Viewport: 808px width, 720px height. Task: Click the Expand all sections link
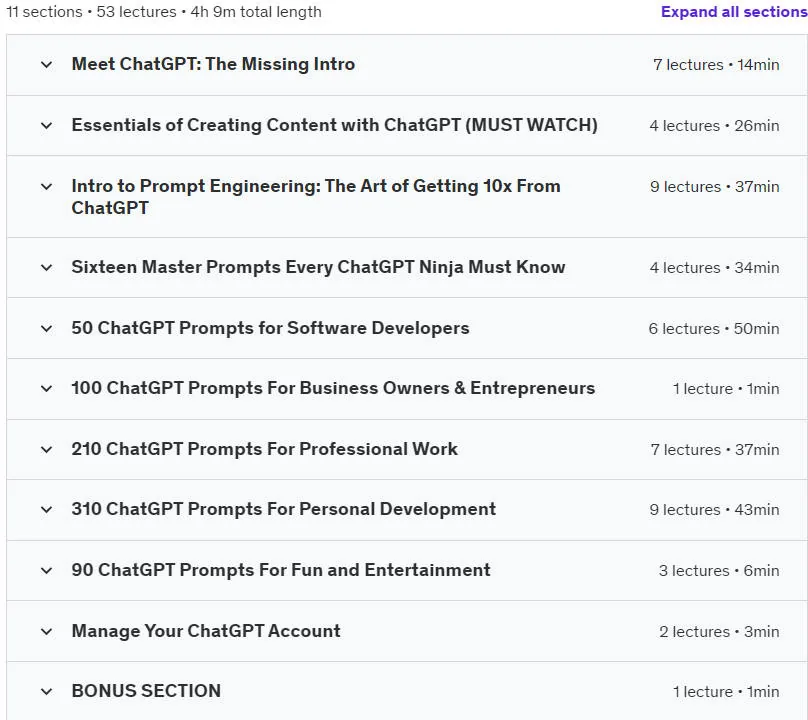pyautogui.click(x=734, y=11)
